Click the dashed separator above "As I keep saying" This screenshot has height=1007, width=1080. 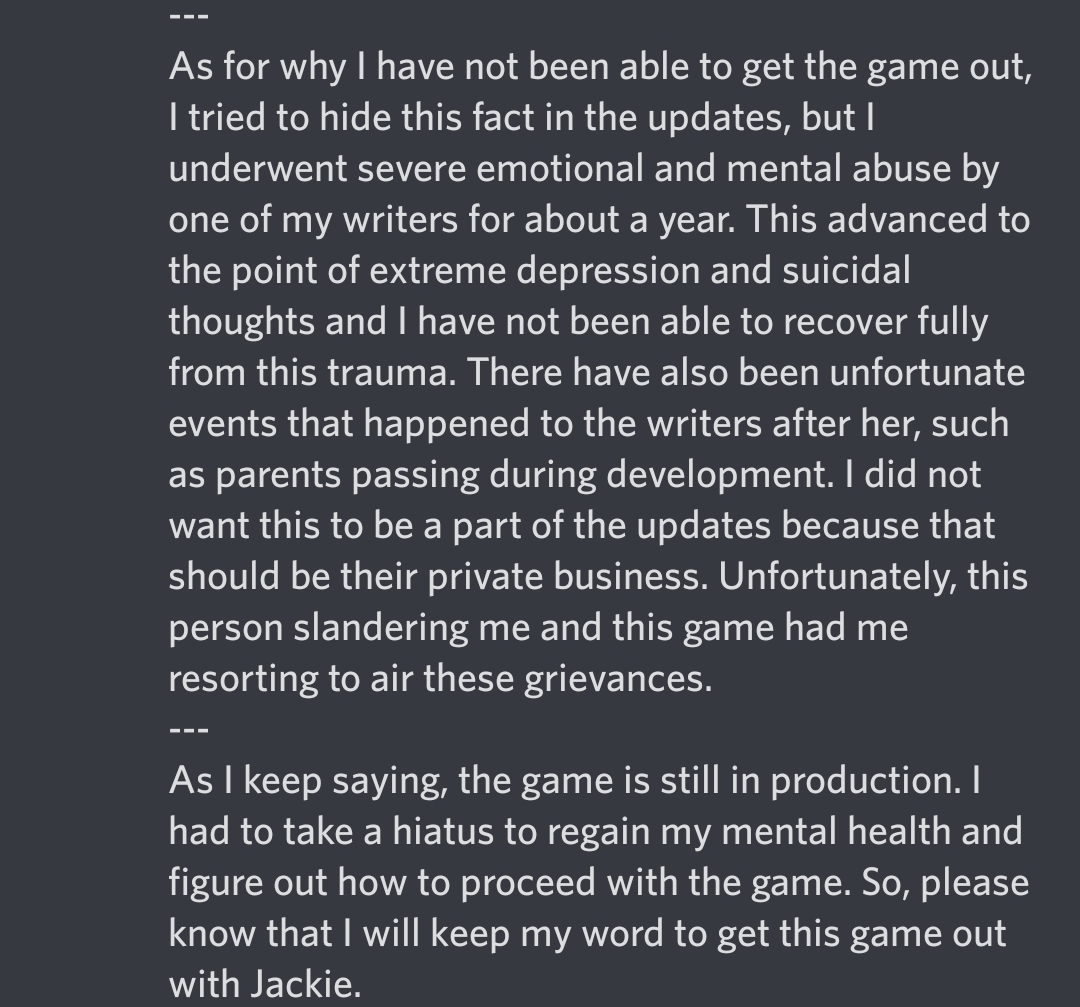189,728
